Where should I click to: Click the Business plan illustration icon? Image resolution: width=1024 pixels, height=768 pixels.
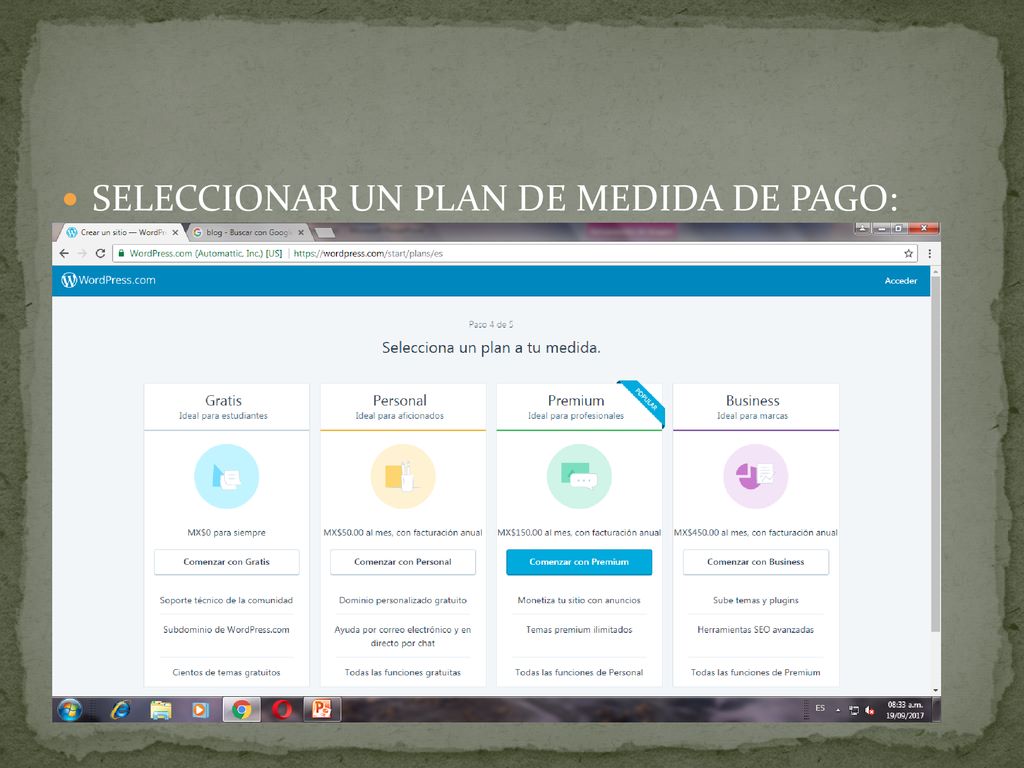point(756,477)
